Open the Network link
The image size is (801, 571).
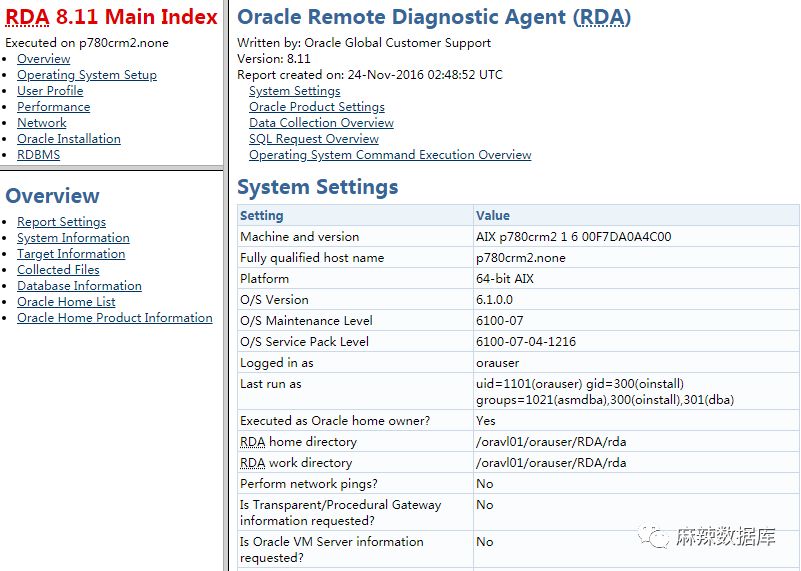[x=41, y=123]
